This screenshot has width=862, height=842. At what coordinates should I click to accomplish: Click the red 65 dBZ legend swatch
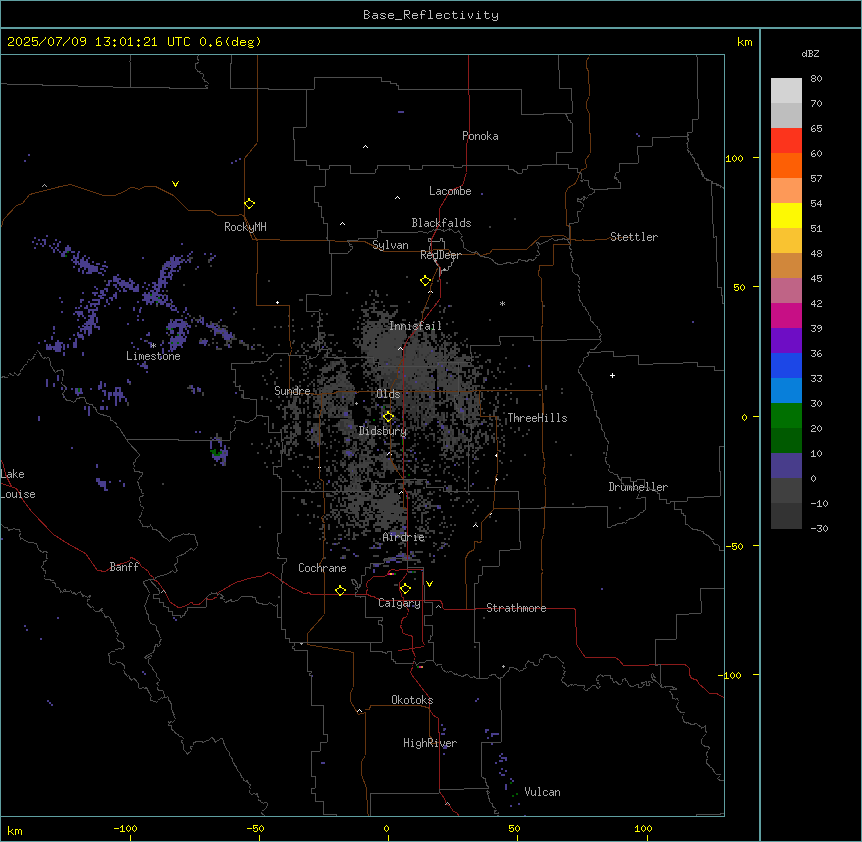(786, 140)
